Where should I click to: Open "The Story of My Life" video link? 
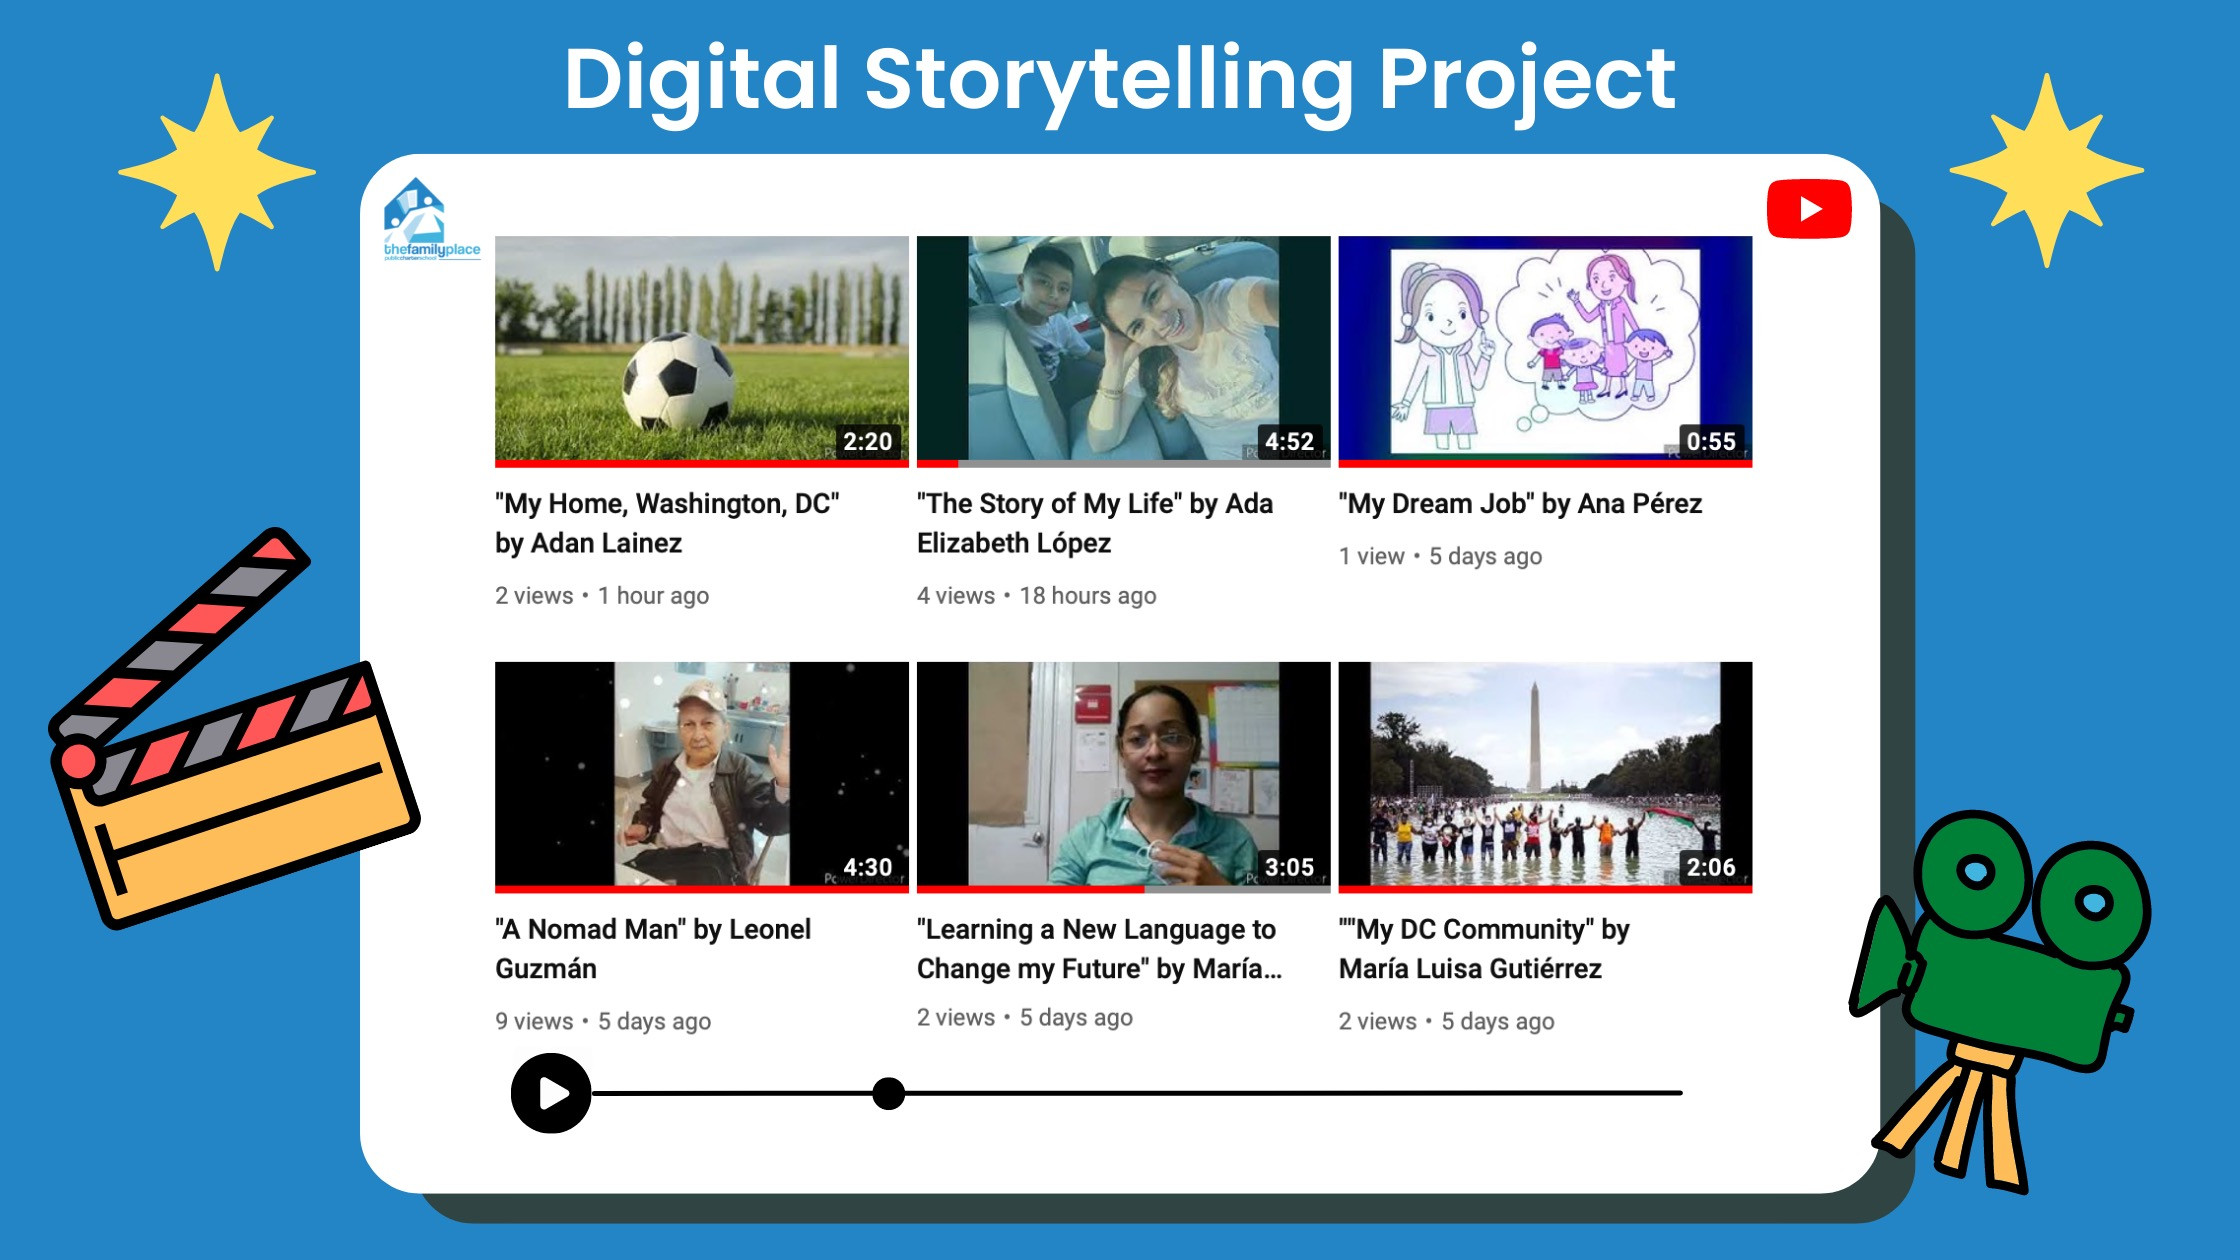tap(1095, 523)
